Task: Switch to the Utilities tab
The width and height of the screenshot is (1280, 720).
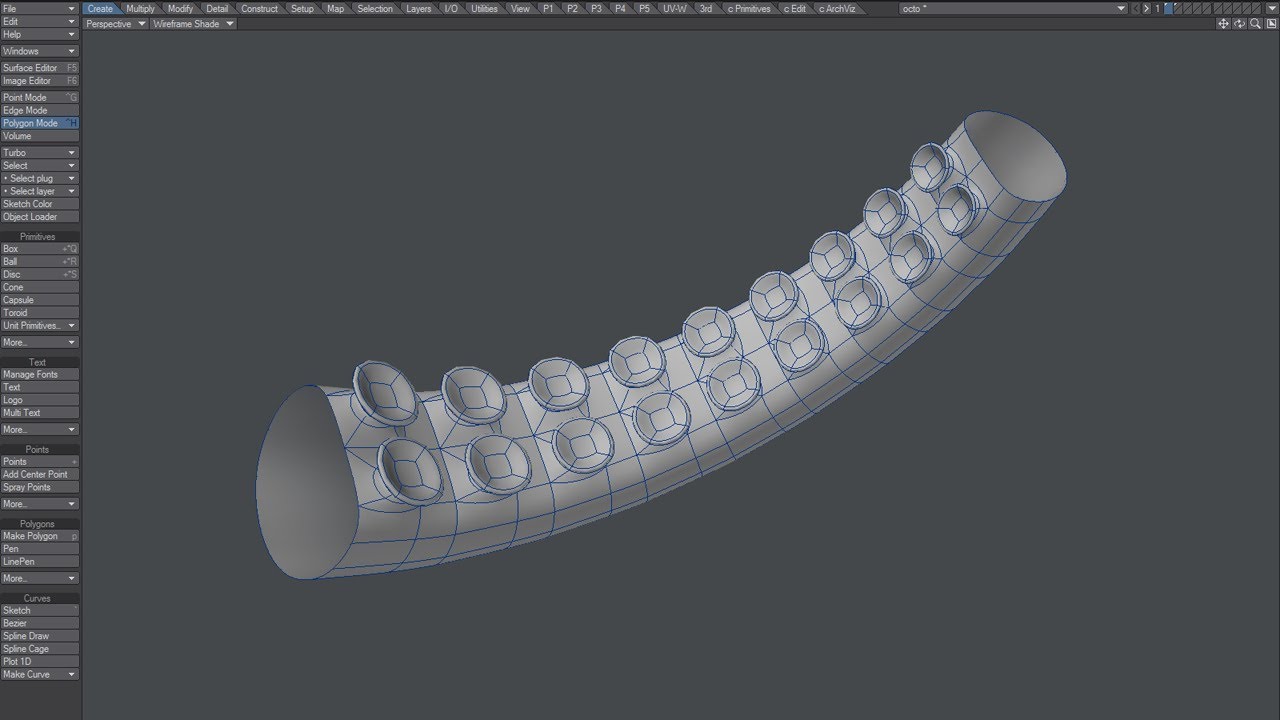Action: (484, 9)
